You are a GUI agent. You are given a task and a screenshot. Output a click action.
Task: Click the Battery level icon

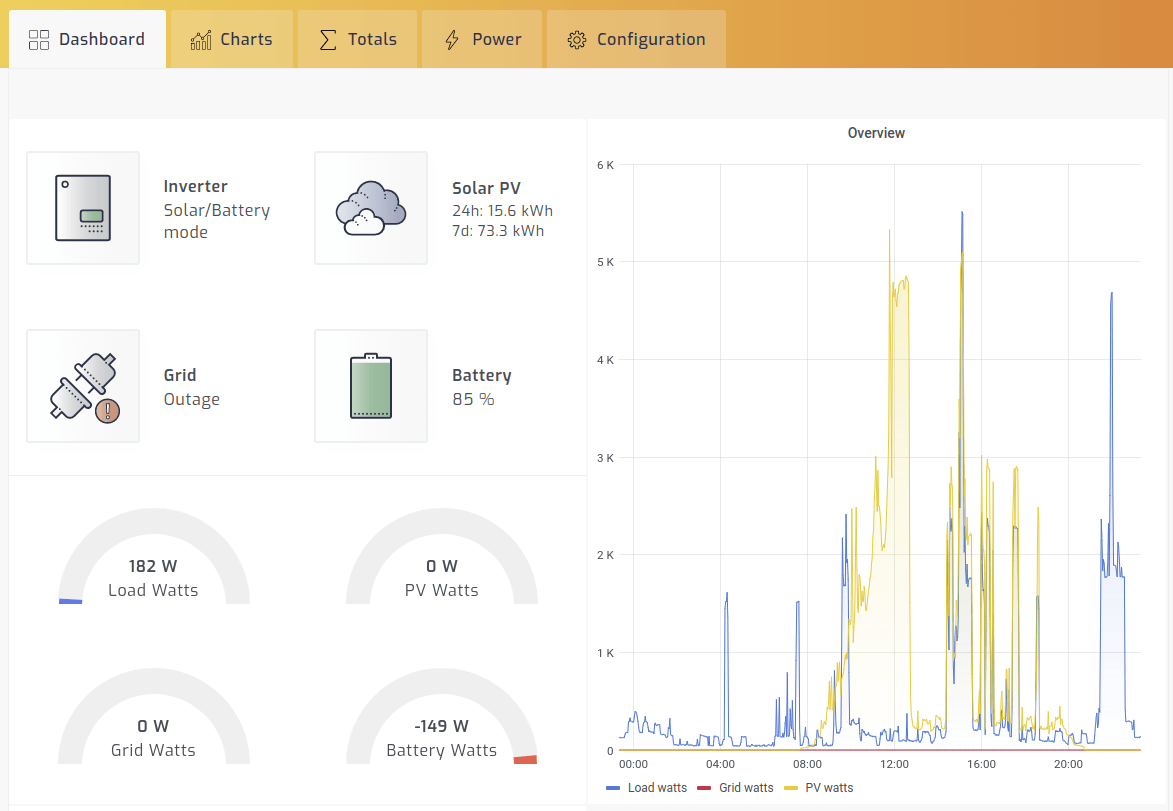(371, 385)
